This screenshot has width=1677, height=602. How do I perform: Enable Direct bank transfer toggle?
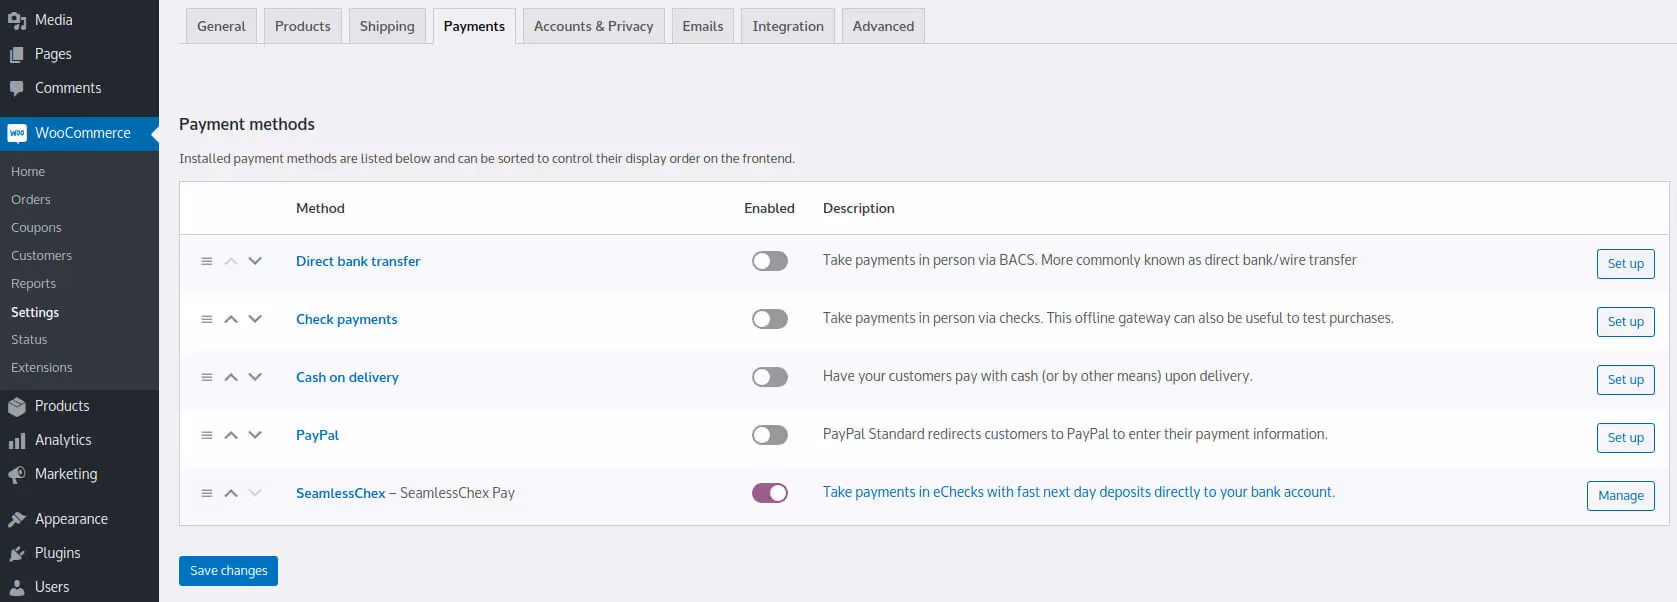click(x=770, y=261)
